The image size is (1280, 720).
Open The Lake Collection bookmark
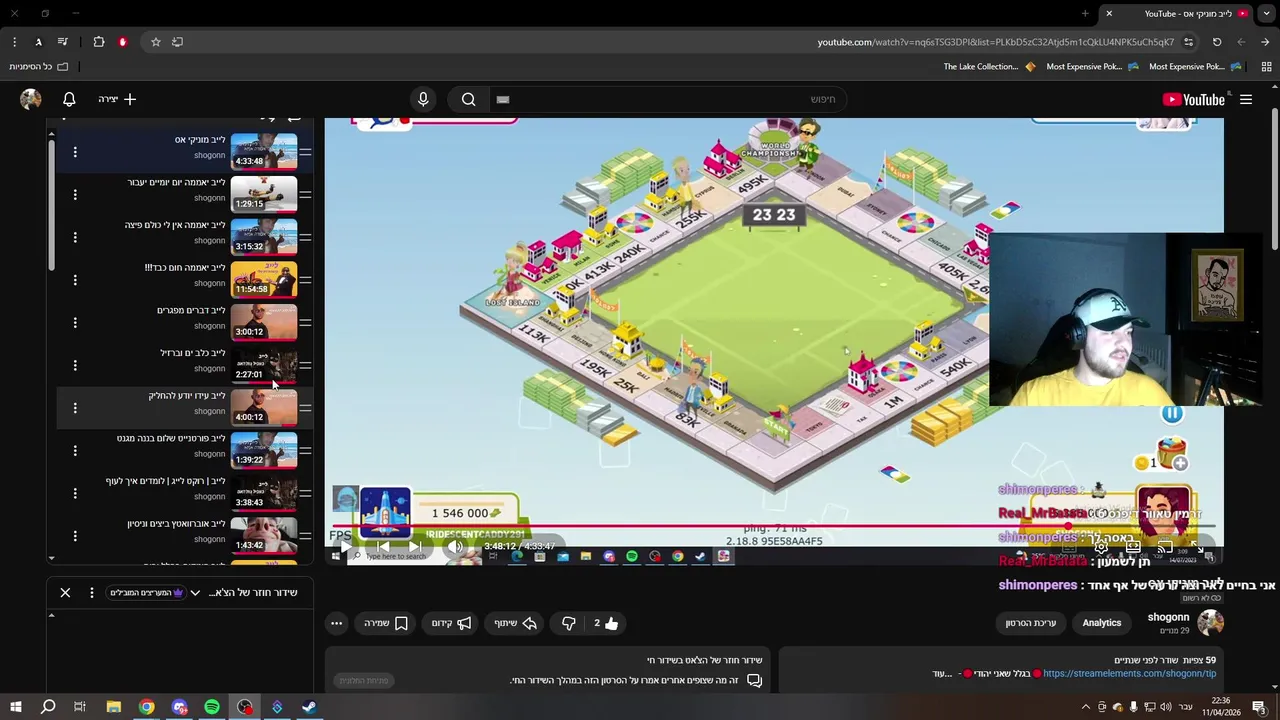click(x=989, y=67)
